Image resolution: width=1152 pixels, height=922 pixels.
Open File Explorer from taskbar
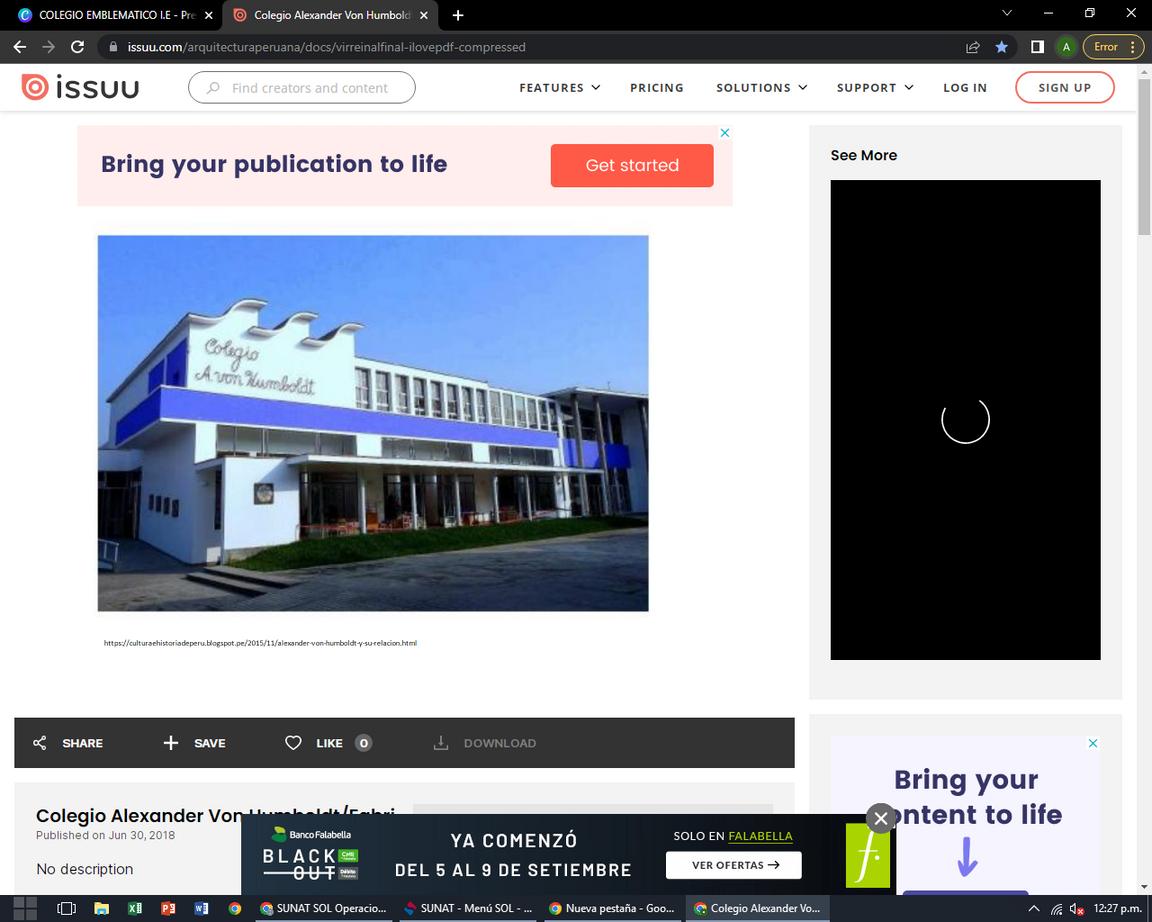(x=101, y=908)
